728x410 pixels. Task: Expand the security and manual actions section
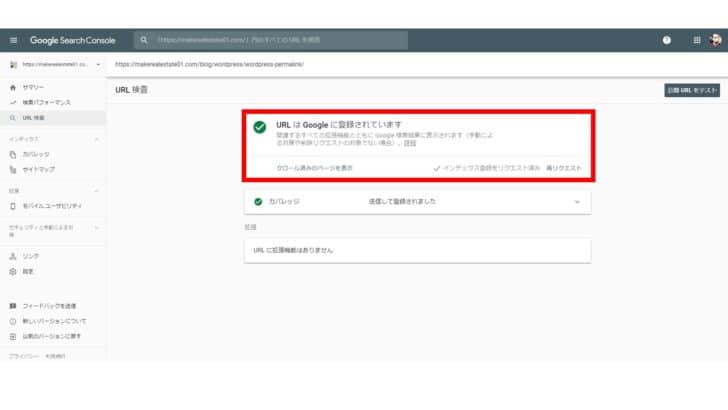96,228
